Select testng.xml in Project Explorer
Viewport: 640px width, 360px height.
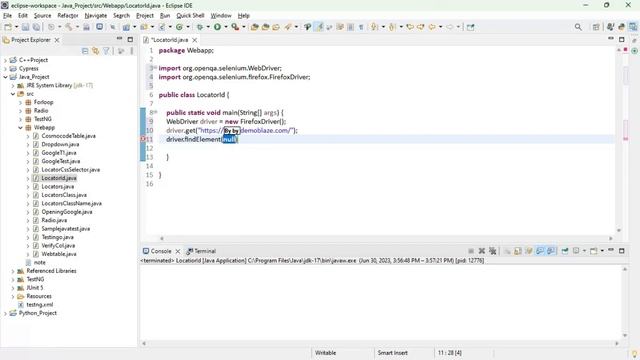pyautogui.click(x=40, y=305)
